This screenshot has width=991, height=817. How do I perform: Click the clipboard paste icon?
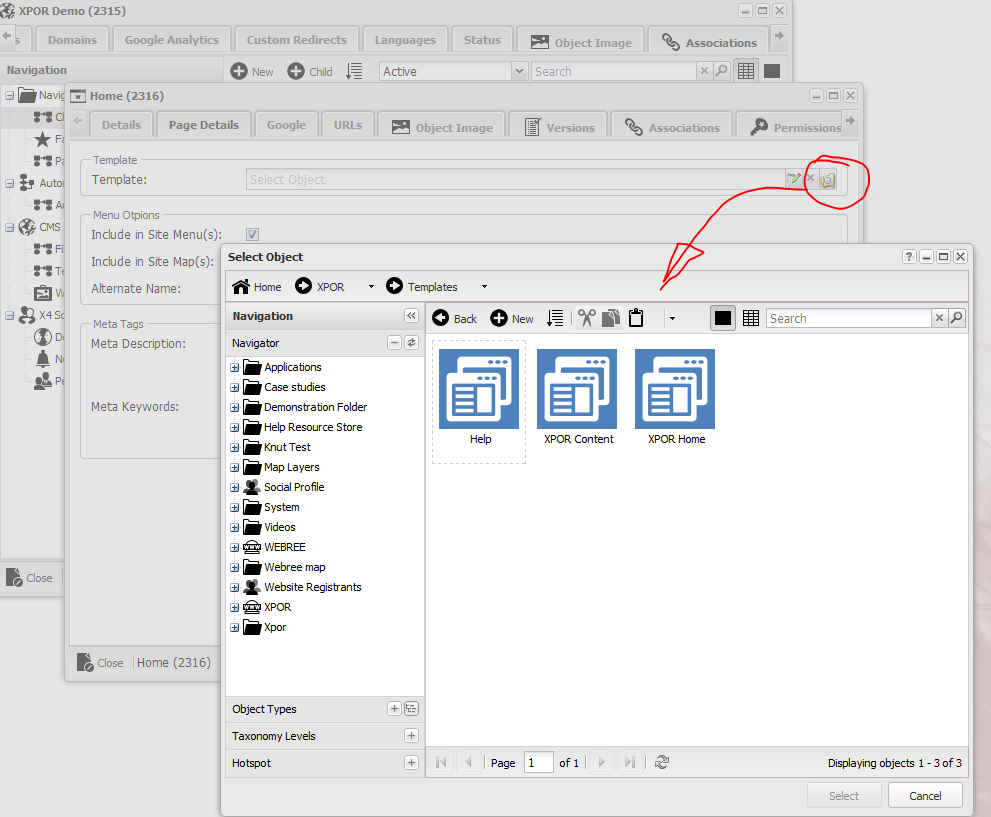coord(636,318)
